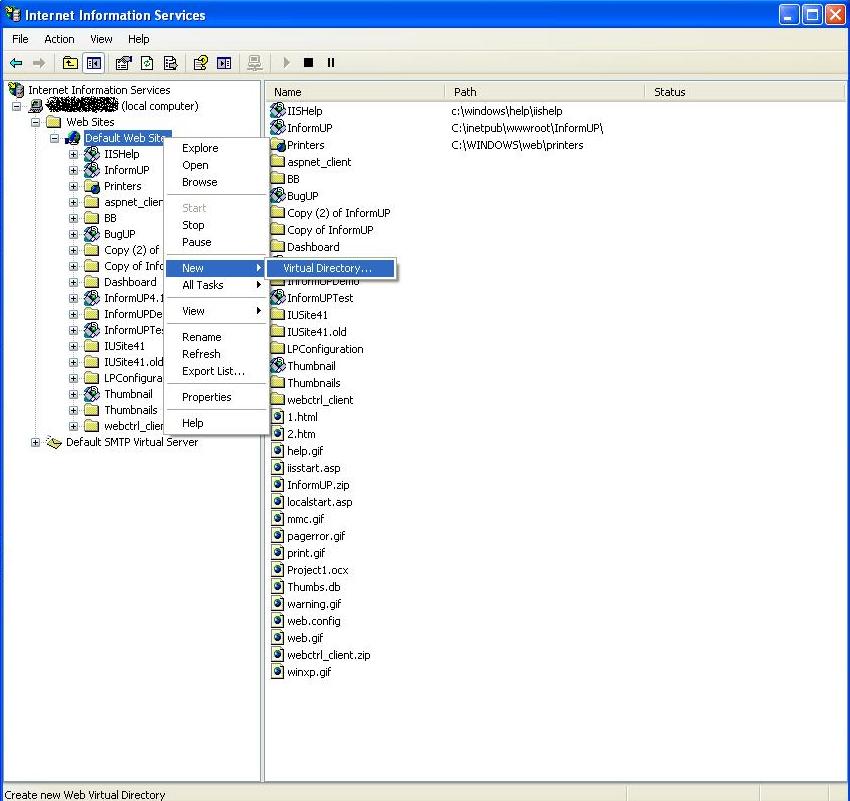This screenshot has width=850, height=801.
Task: Click the web.config file icon
Action: (278, 621)
